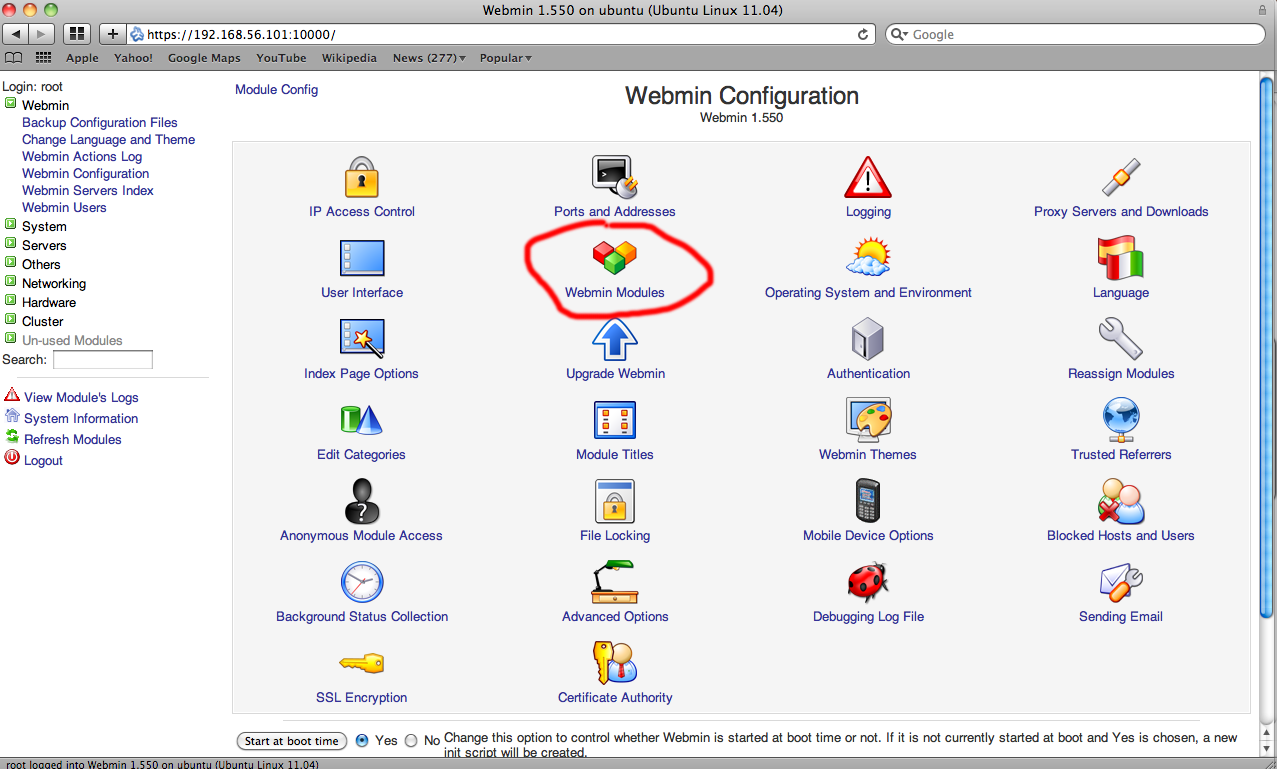Focus the sidebar Search field

point(103,360)
